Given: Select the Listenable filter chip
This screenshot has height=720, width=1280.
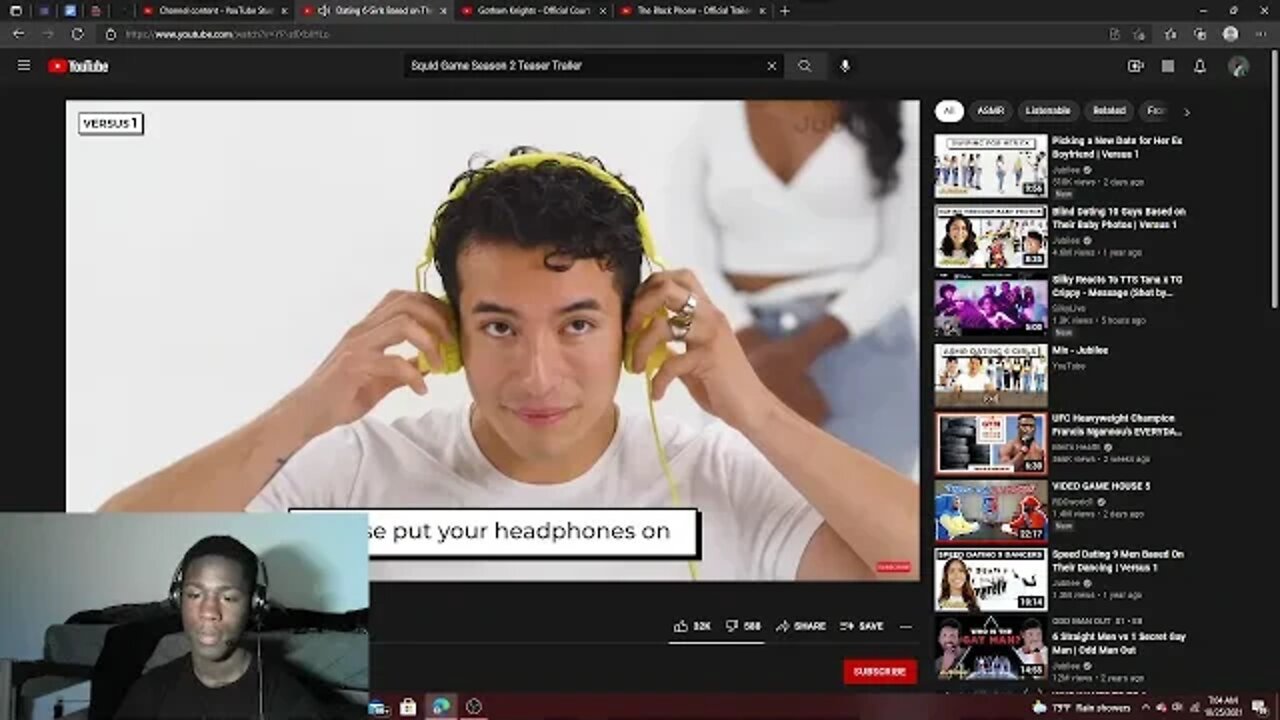Looking at the screenshot, I should (x=1048, y=111).
